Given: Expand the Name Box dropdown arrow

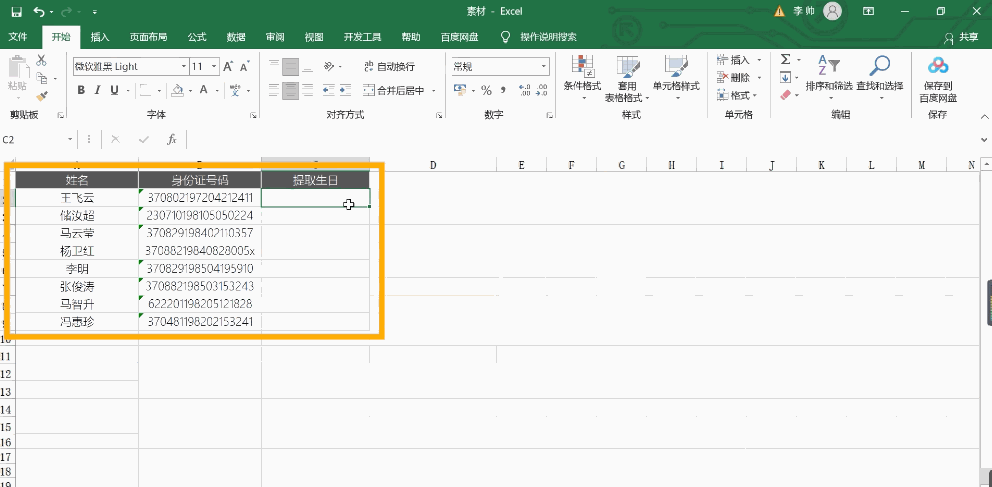Looking at the screenshot, I should 70,139.
